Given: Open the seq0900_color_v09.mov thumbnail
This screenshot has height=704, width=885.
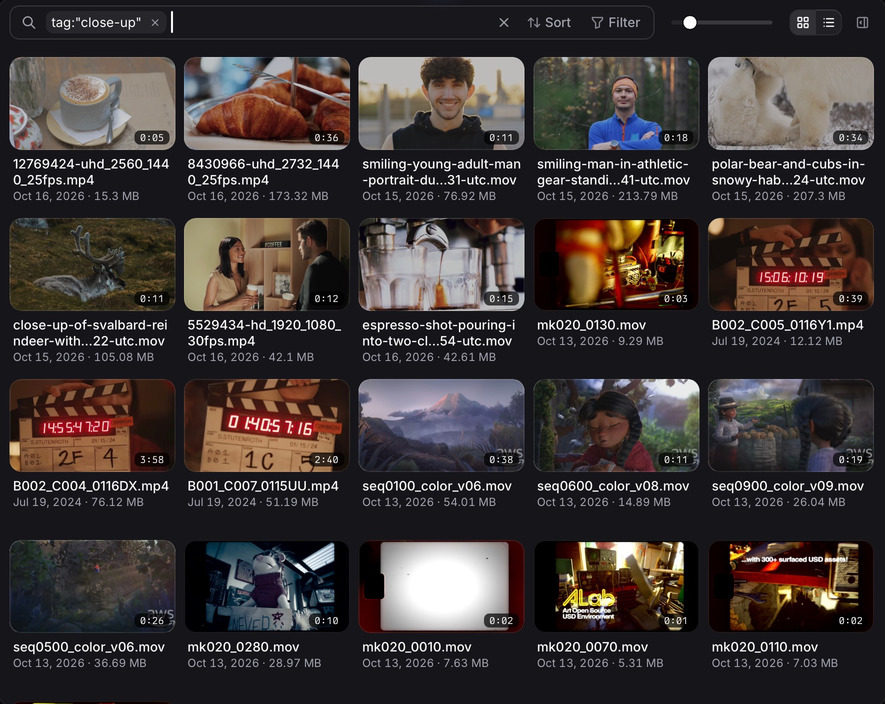Looking at the screenshot, I should point(791,425).
